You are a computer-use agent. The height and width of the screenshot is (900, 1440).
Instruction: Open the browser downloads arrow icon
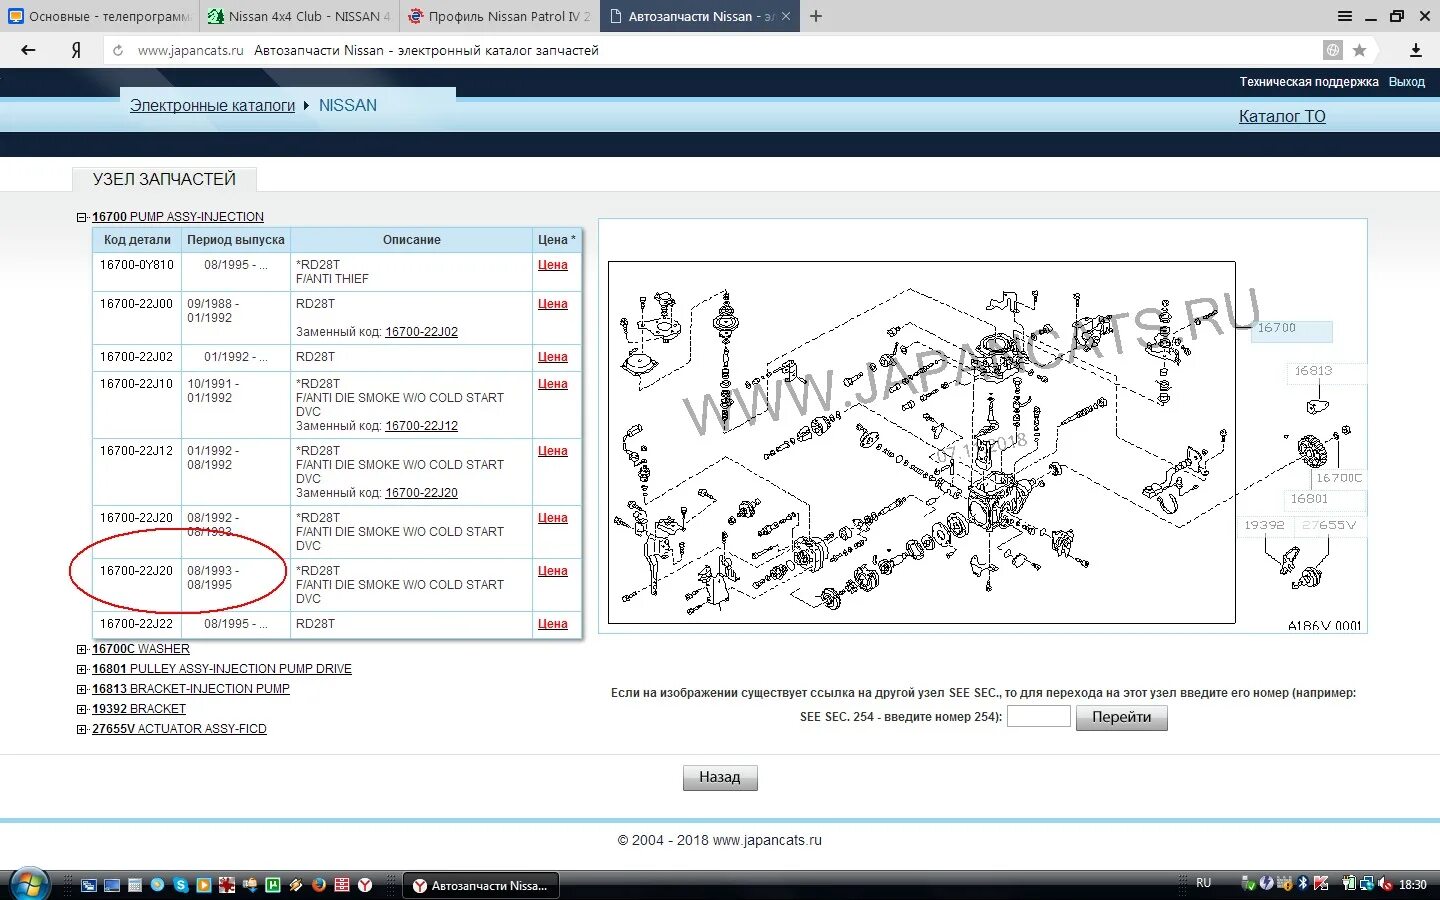[1416, 50]
